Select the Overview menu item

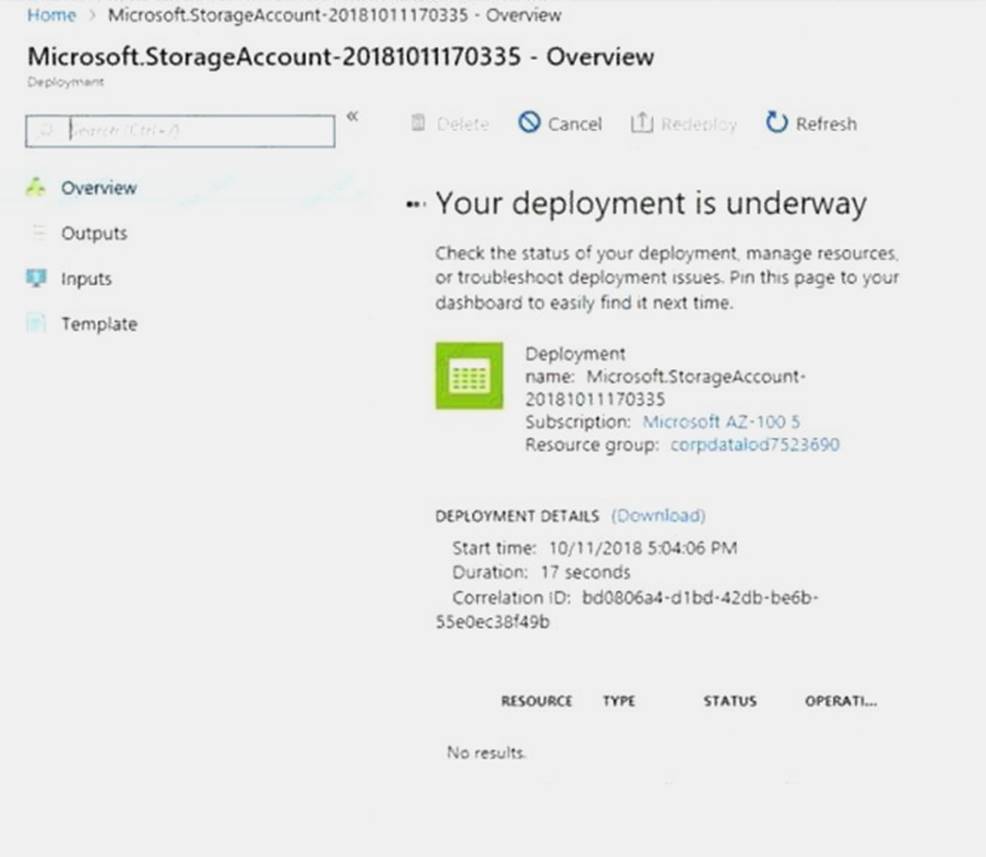point(98,188)
